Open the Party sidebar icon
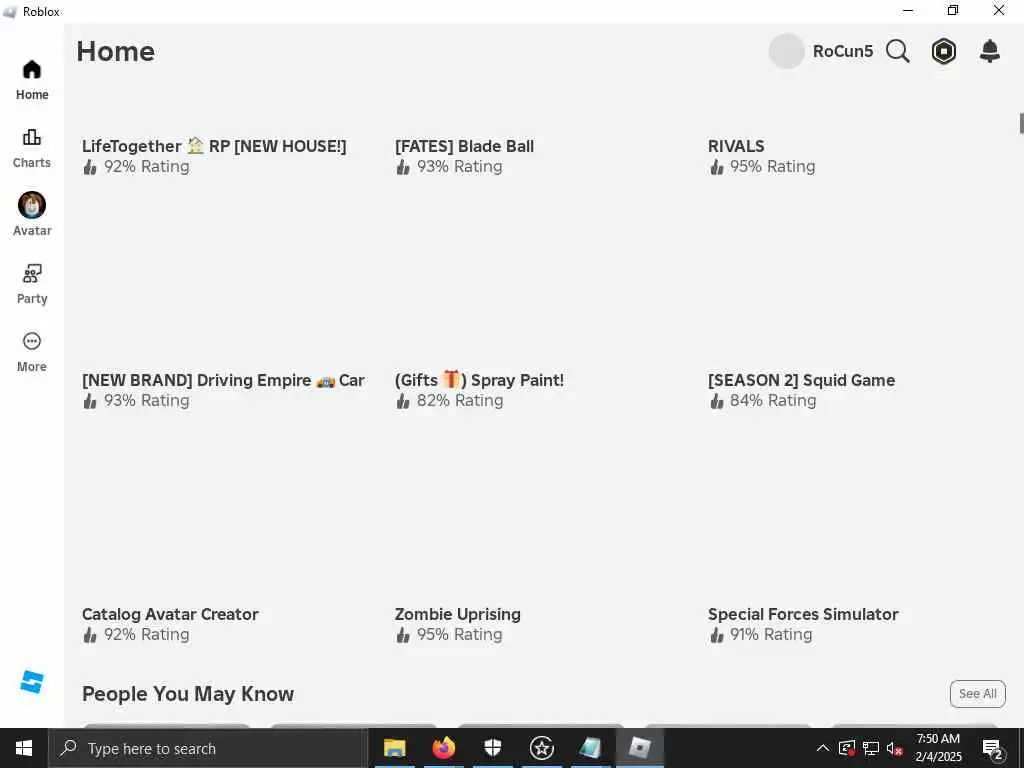 coord(31,274)
